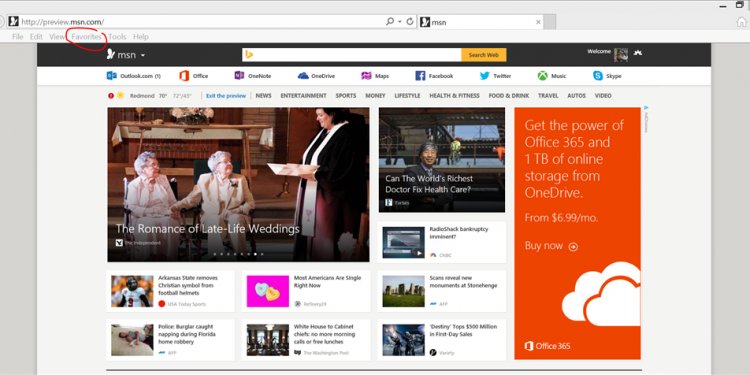Viewport: 750px width, 375px height.
Task: Go to the FOOD & DRINK section
Action: click(x=509, y=96)
